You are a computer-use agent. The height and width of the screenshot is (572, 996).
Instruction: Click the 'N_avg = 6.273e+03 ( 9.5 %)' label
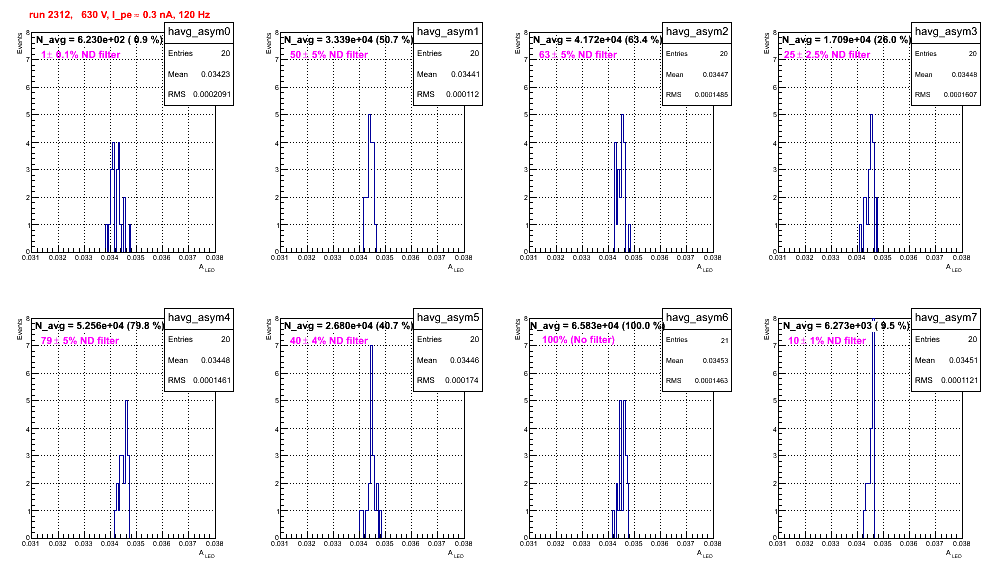[x=847, y=326]
